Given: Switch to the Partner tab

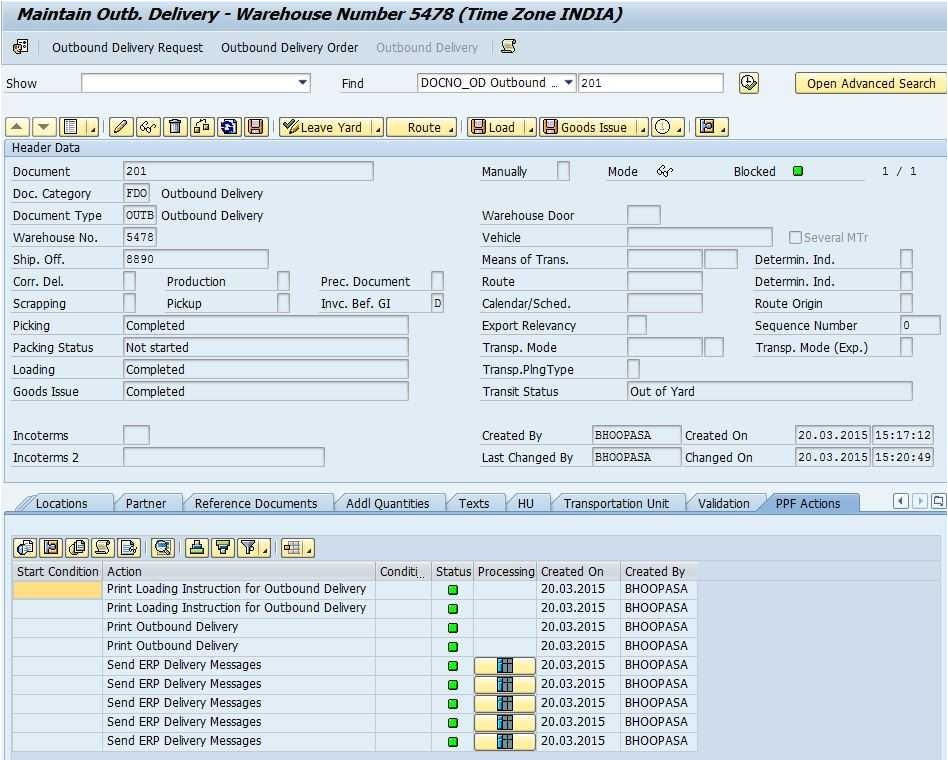Looking at the screenshot, I should pyautogui.click(x=146, y=503).
